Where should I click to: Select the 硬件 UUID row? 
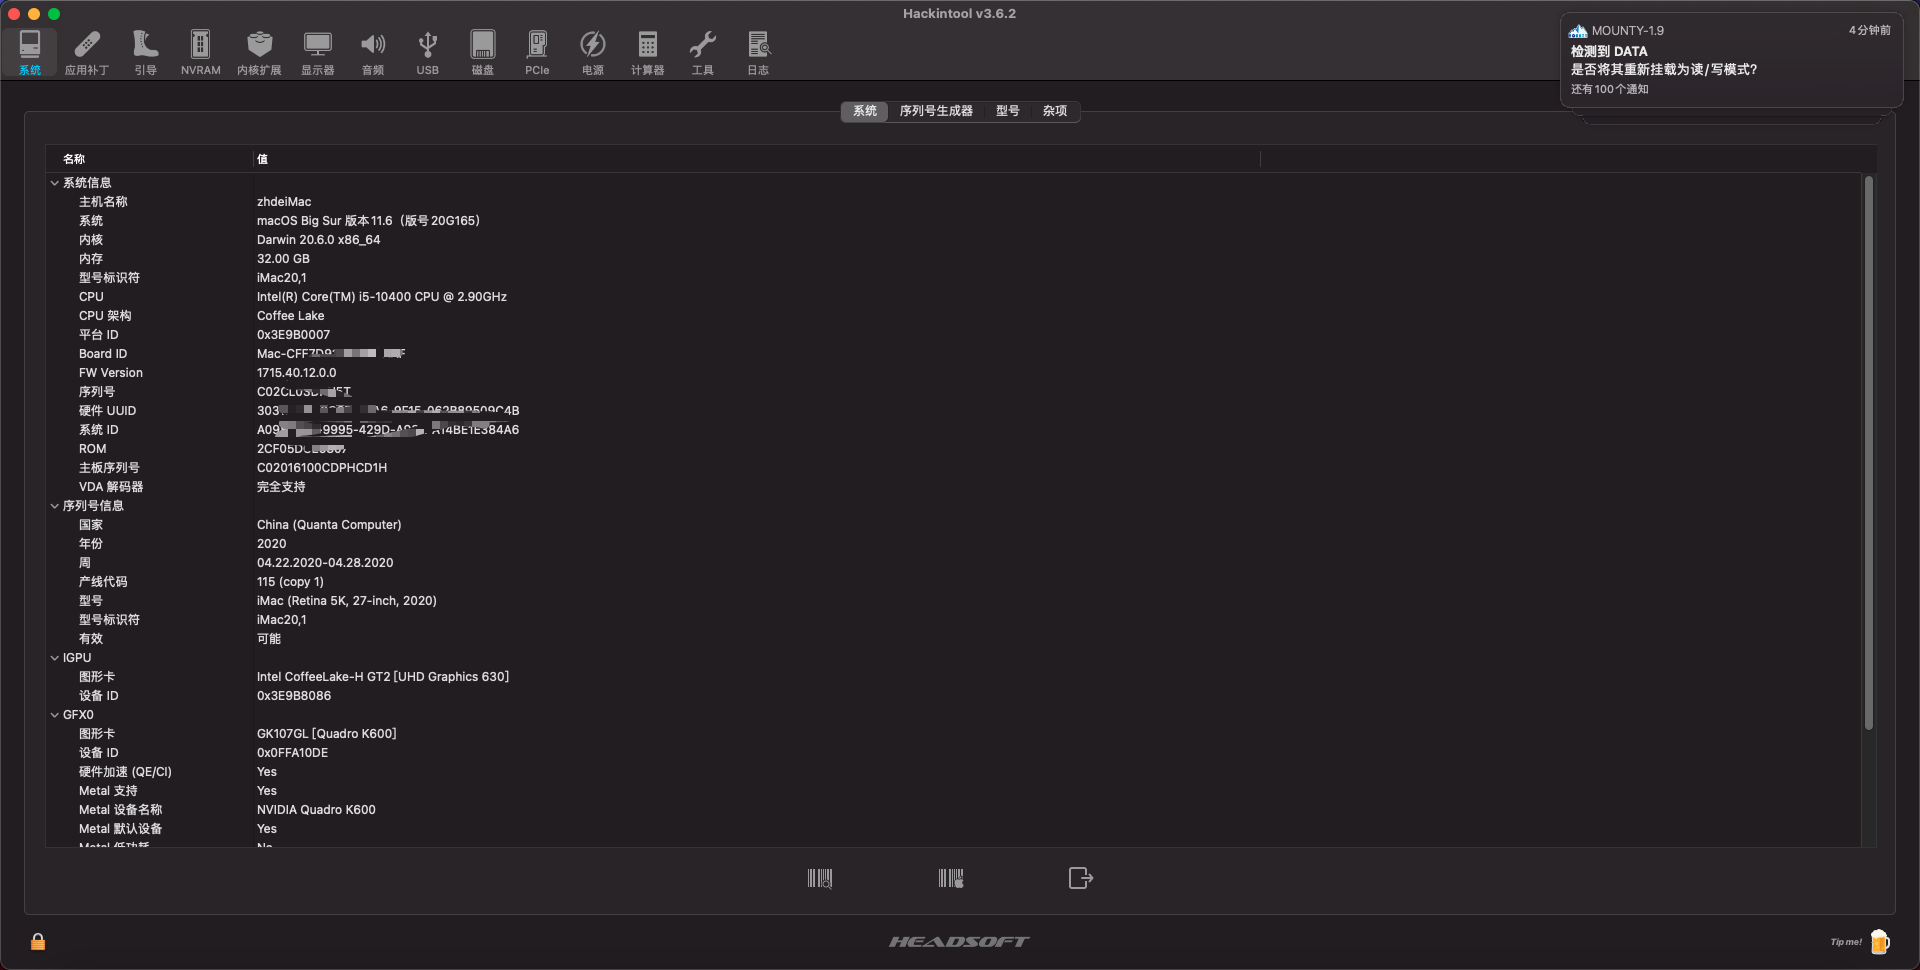pyautogui.click(x=953, y=411)
